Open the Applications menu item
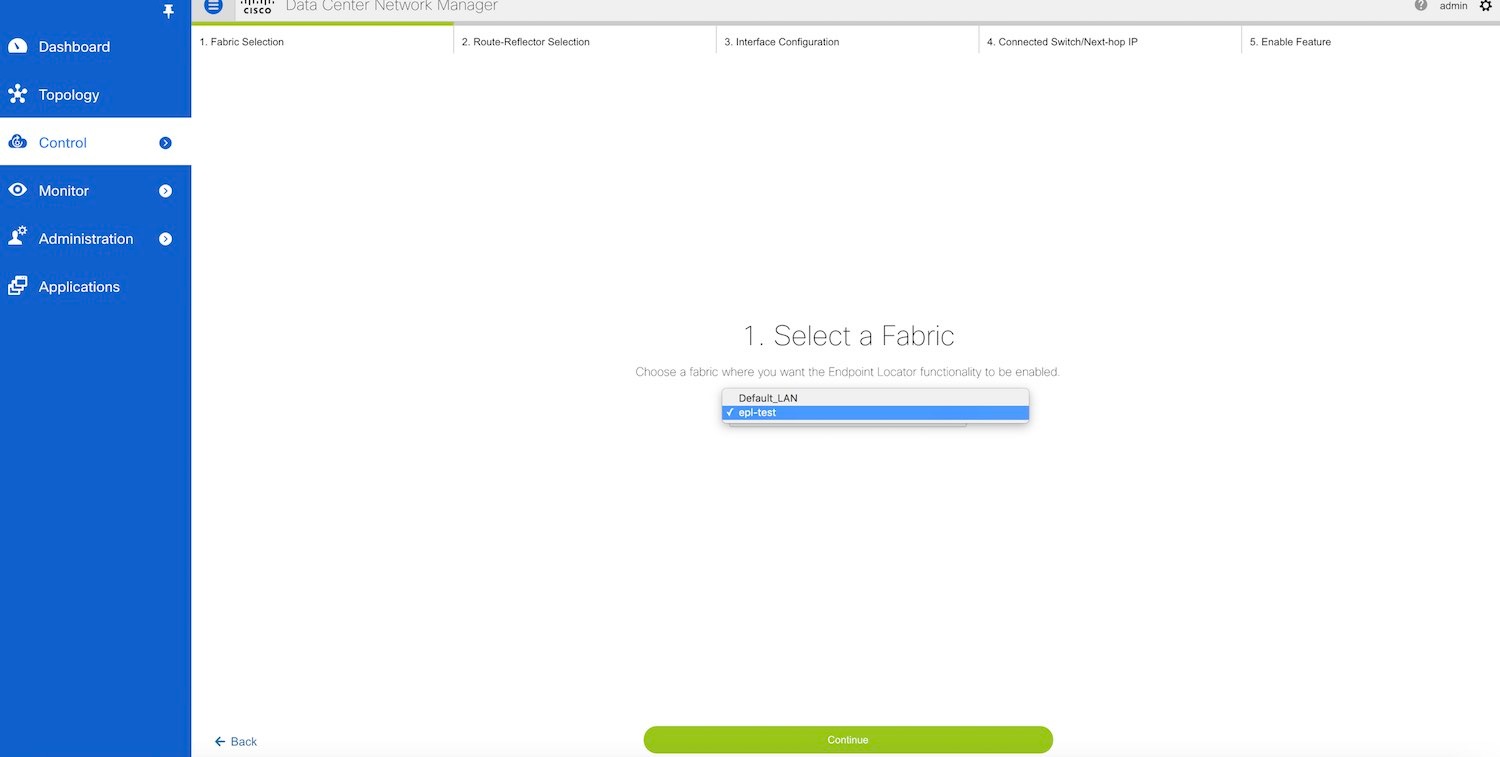The image size is (1500, 757). (x=95, y=286)
